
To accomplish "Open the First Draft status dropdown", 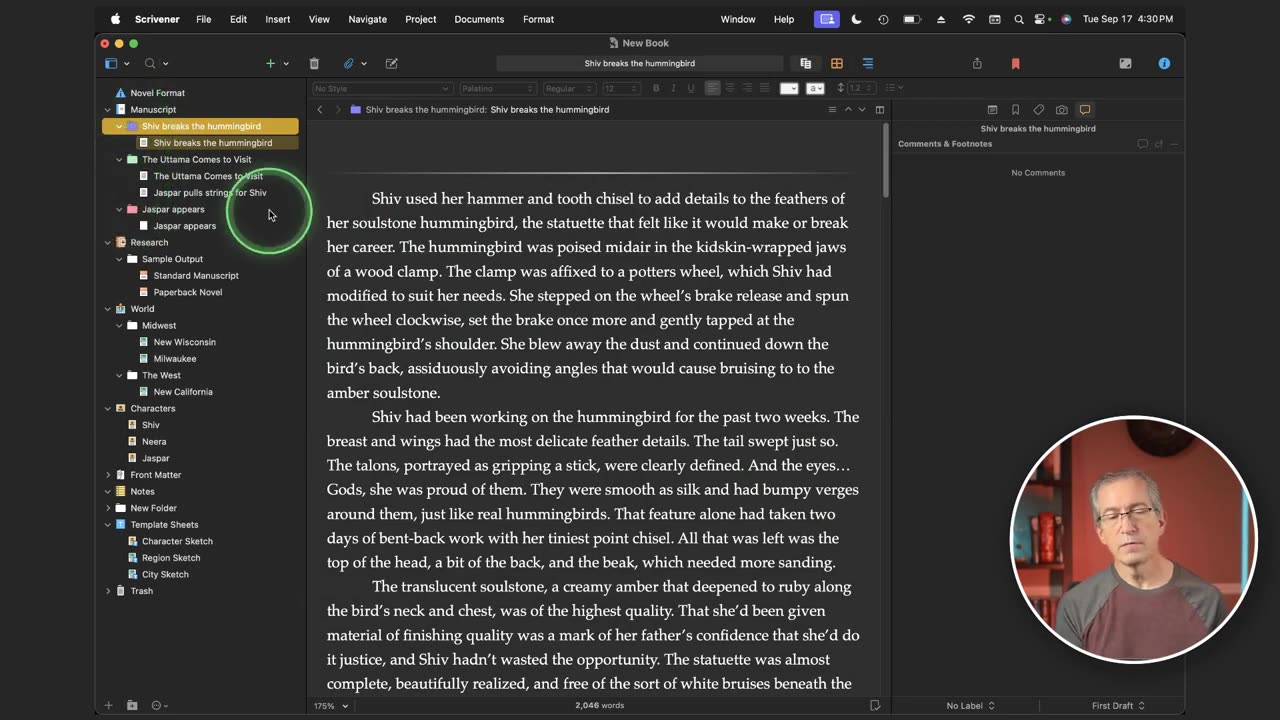I will point(1118,706).
